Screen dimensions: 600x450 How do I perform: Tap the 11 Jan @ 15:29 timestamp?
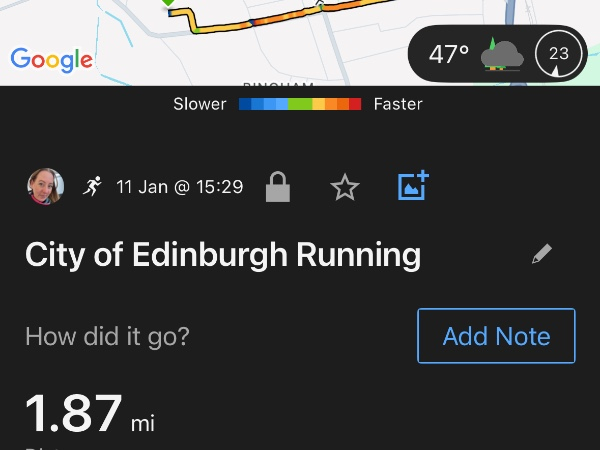(180, 187)
